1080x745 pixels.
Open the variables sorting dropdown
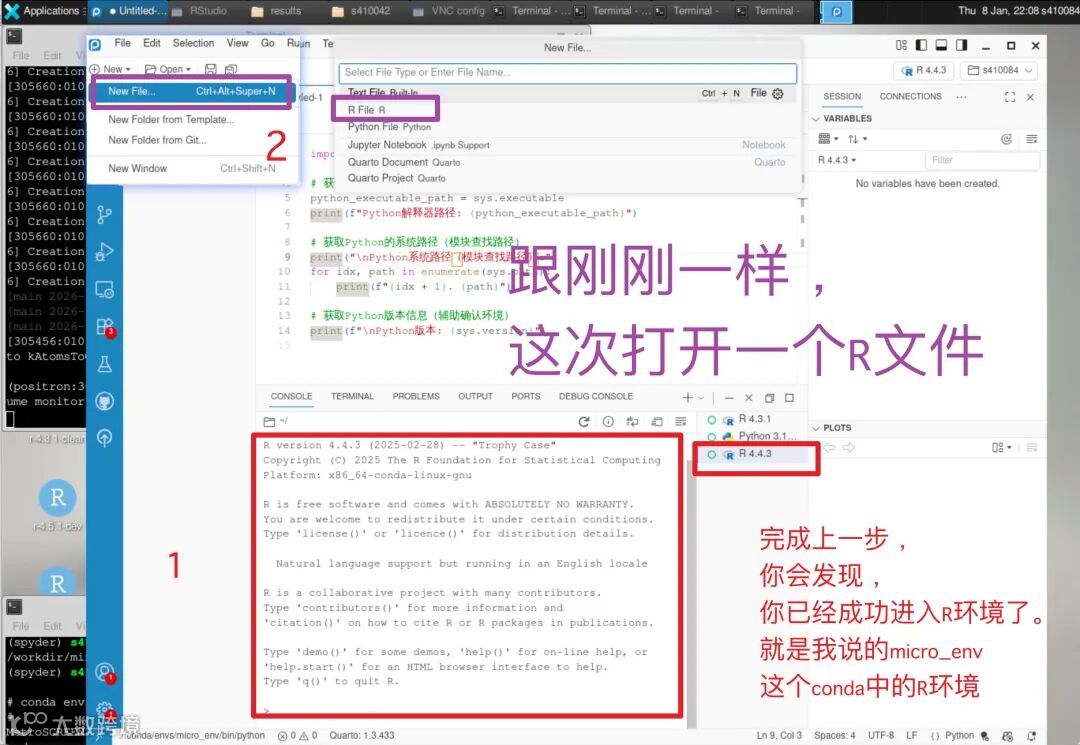[x=858, y=139]
